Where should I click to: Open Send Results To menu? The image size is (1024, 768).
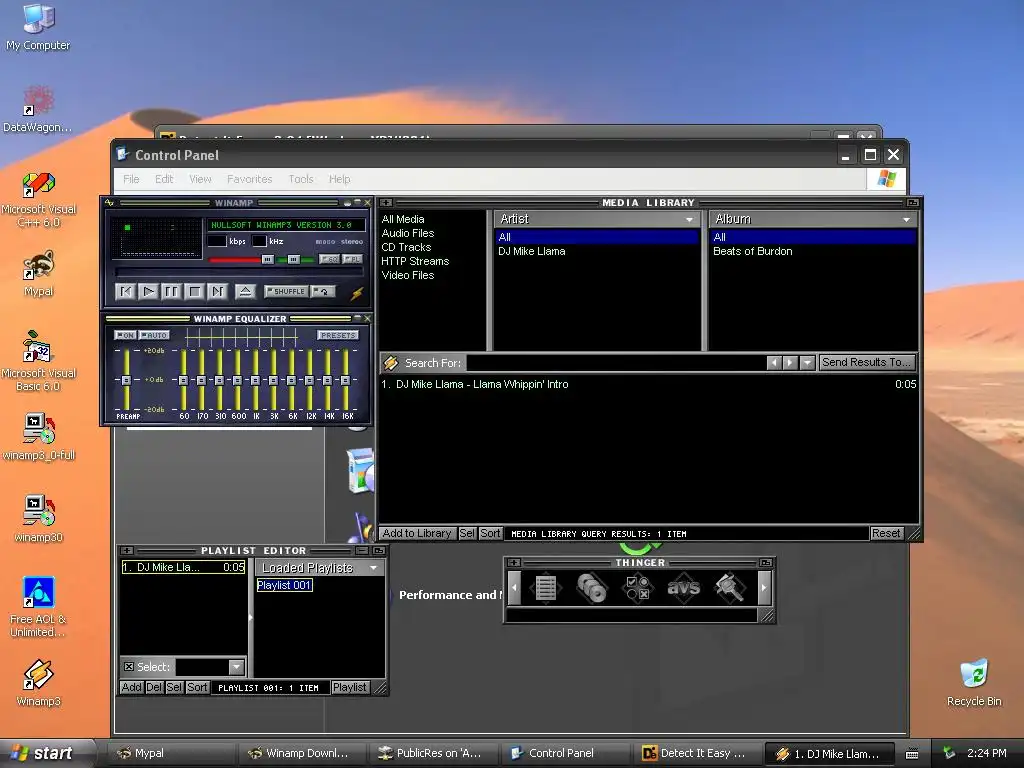pos(866,362)
